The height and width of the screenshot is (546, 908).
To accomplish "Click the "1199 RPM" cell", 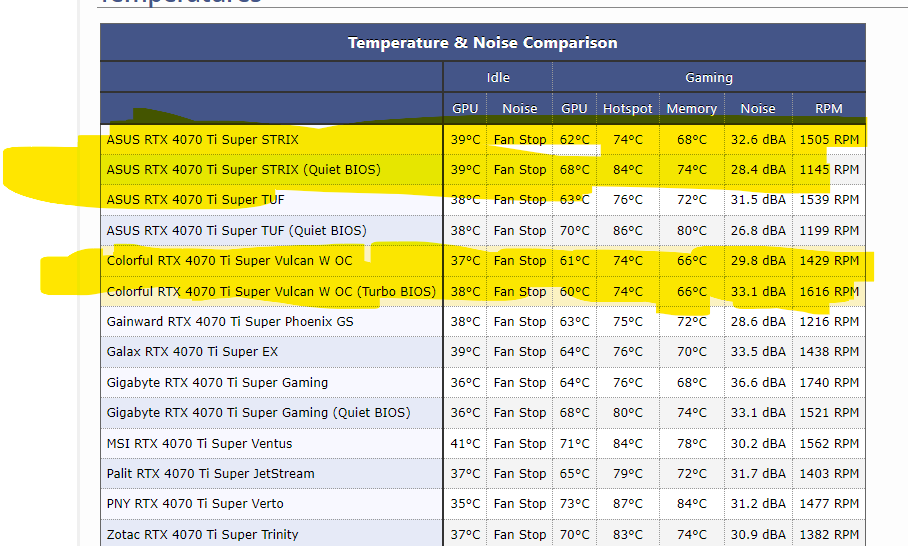I will [x=829, y=230].
